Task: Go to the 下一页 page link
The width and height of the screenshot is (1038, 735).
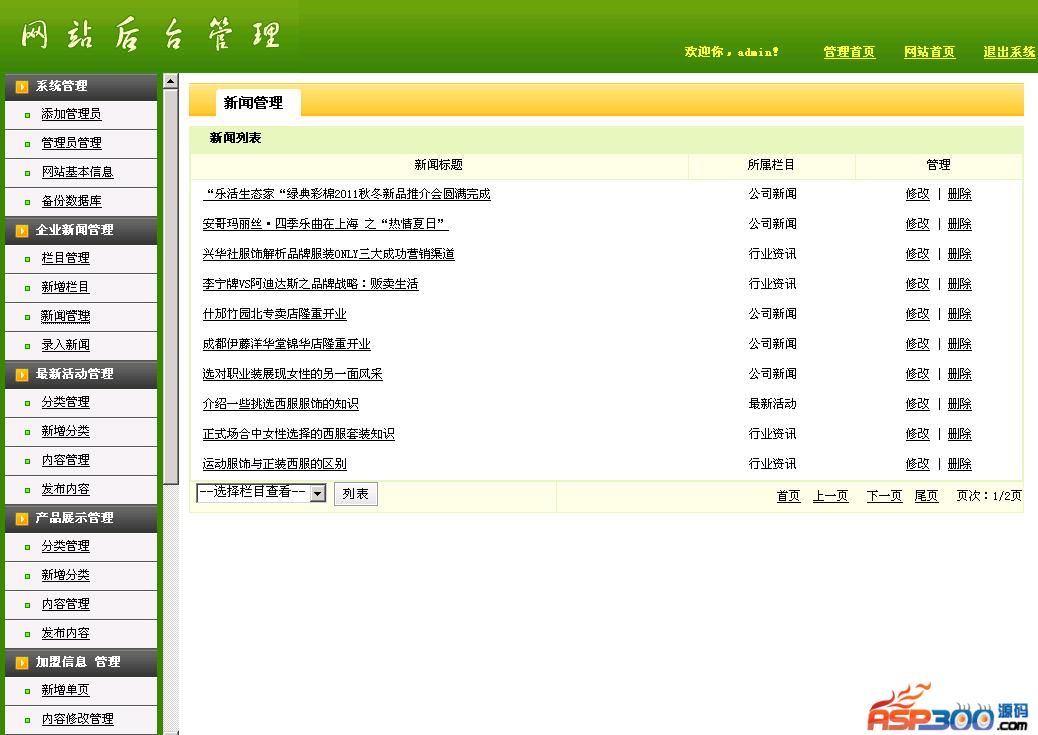Action: (x=884, y=496)
